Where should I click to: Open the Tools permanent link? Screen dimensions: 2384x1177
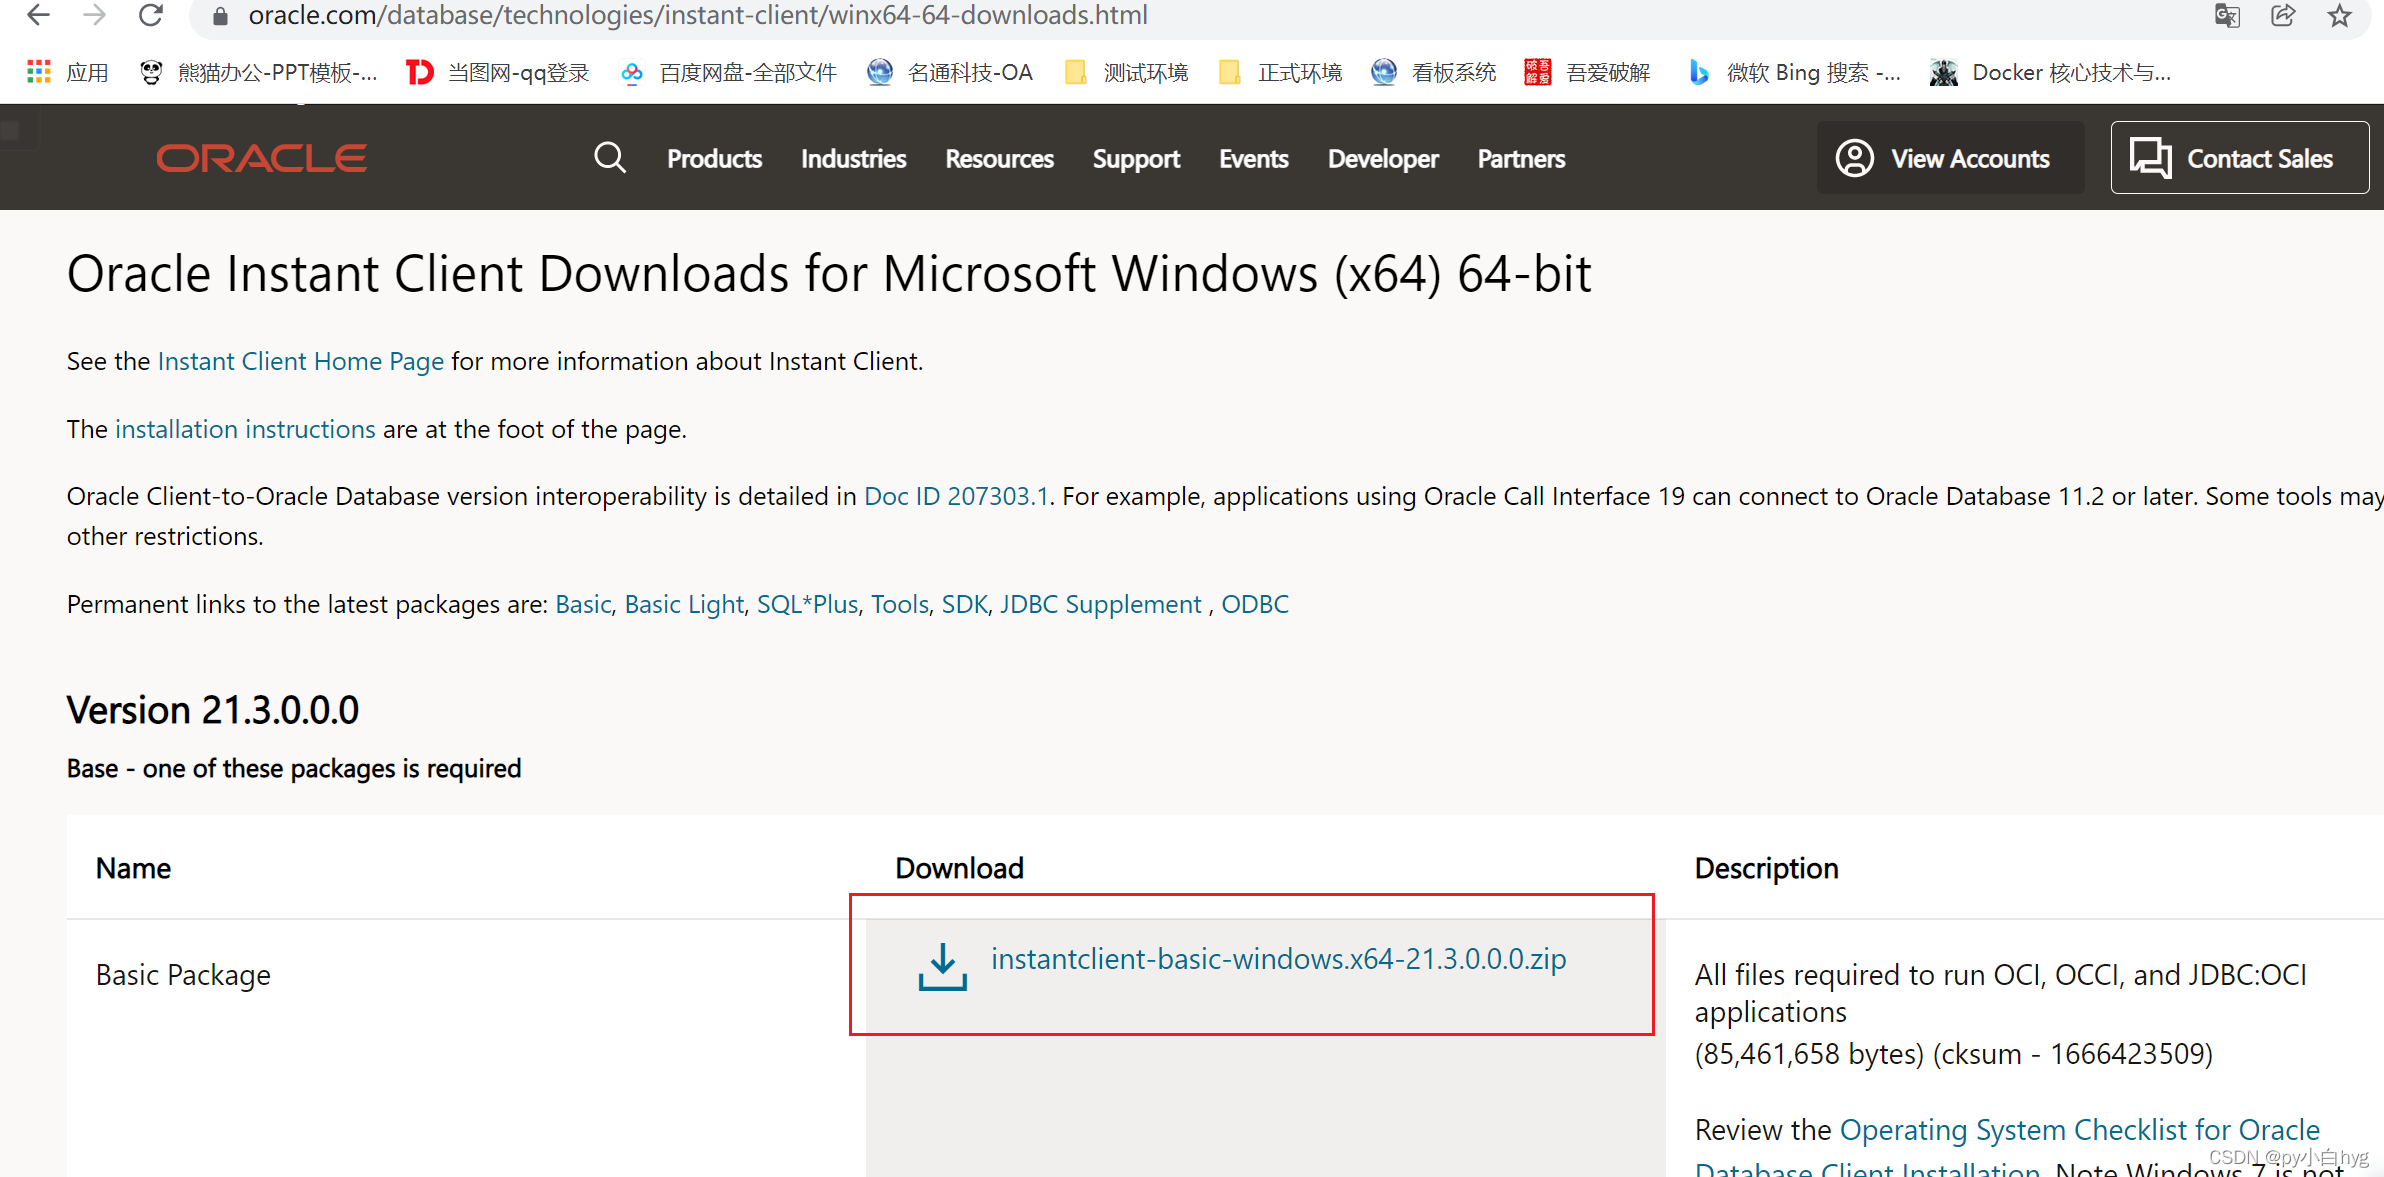tap(900, 604)
